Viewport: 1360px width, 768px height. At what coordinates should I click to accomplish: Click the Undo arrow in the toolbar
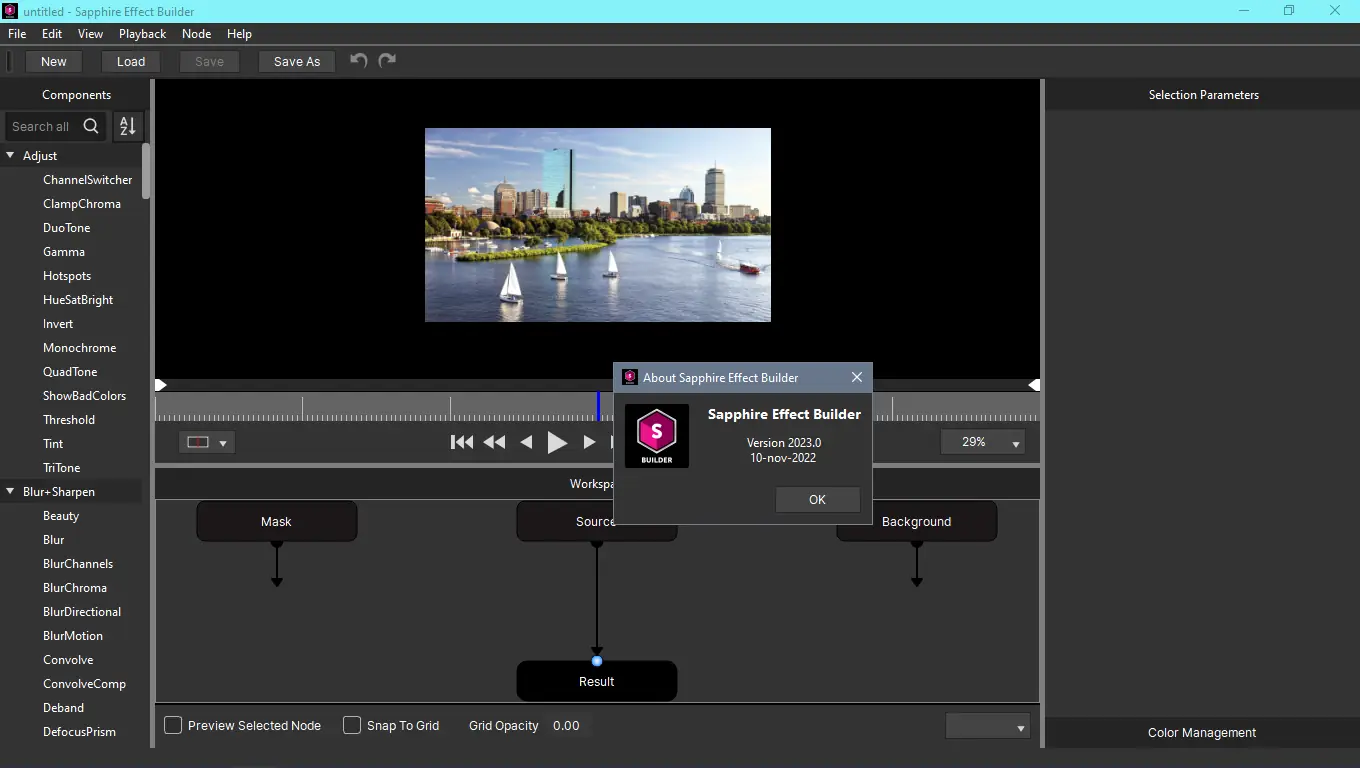359,61
